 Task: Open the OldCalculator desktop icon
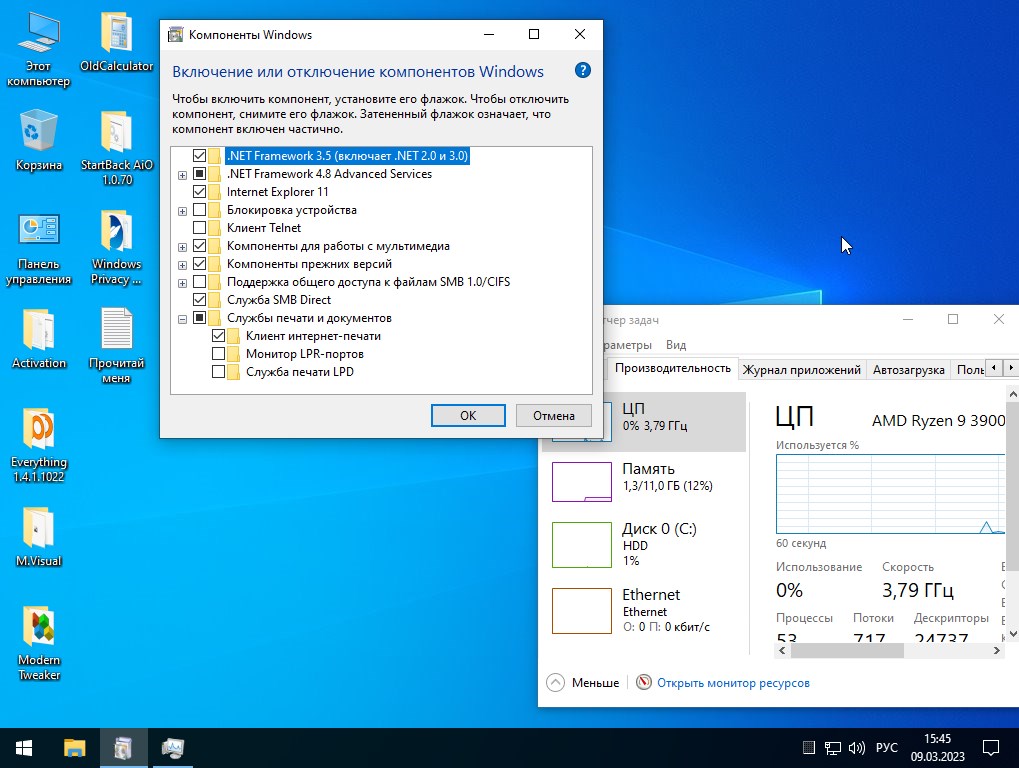[x=116, y=37]
